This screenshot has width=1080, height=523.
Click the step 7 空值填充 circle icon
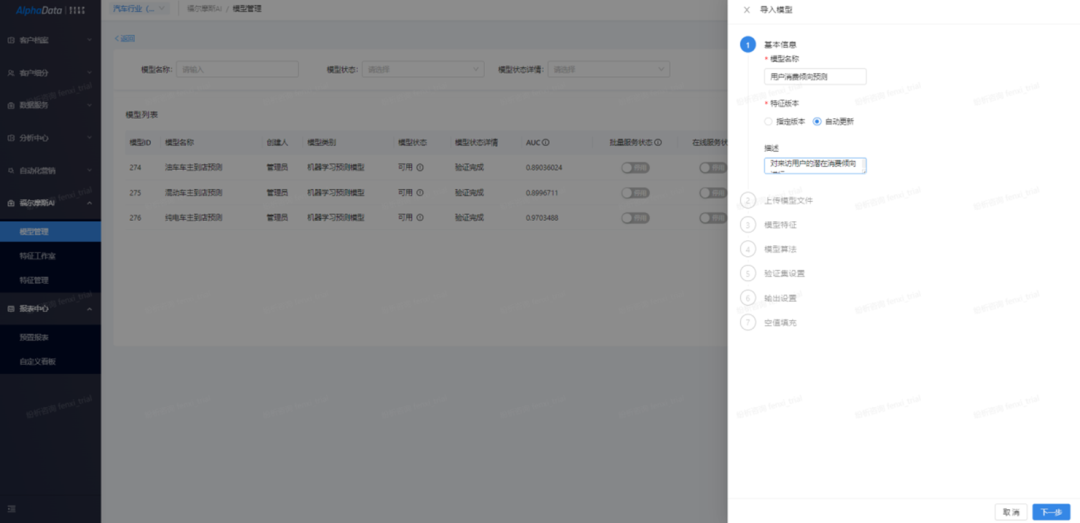pyautogui.click(x=748, y=322)
